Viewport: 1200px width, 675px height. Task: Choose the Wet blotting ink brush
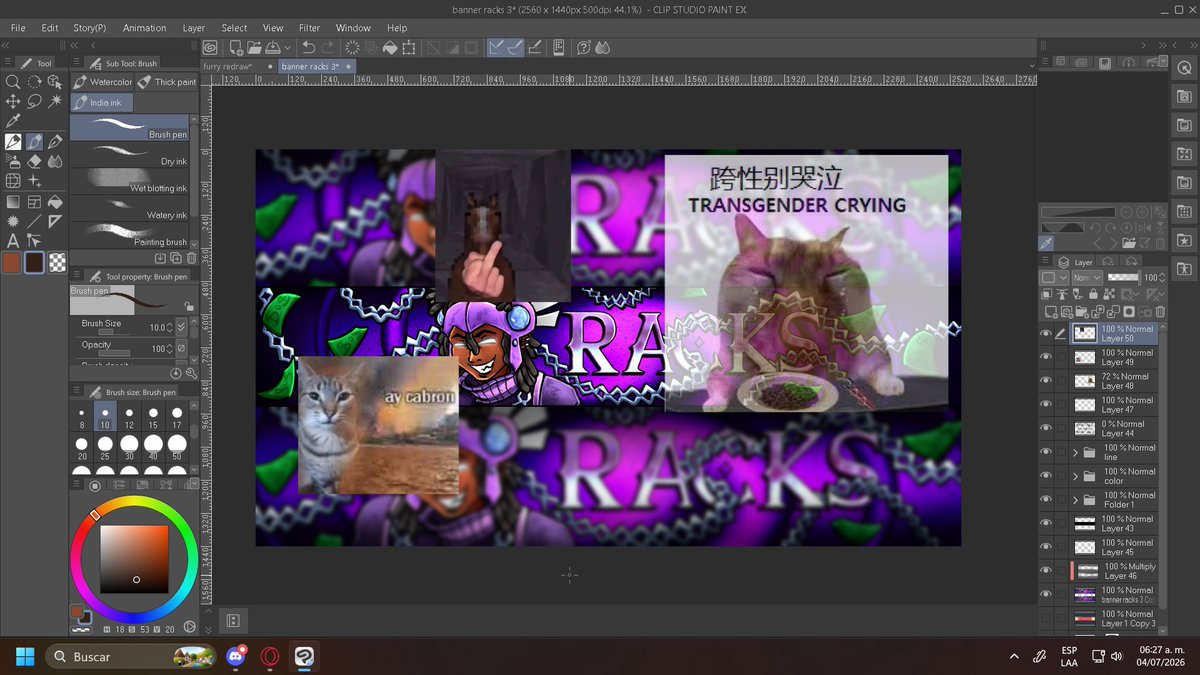[129, 182]
